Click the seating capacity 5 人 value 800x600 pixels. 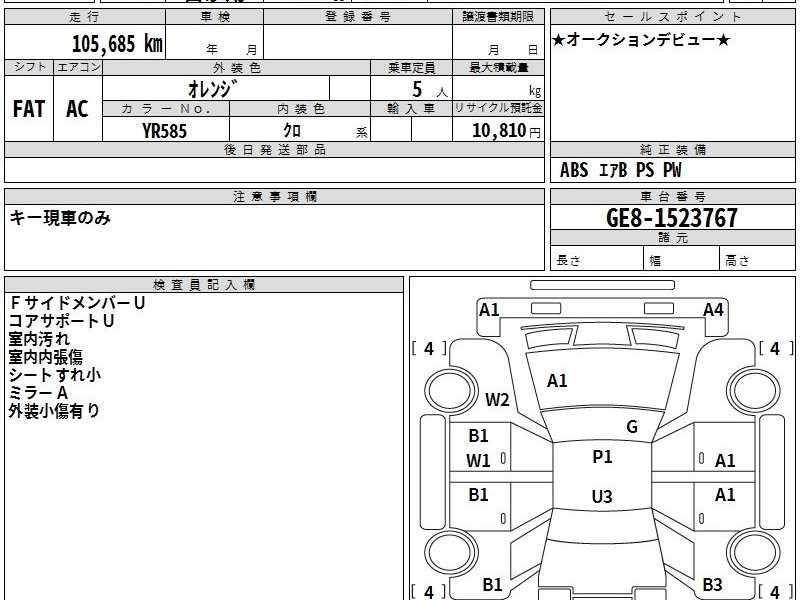(x=430, y=90)
